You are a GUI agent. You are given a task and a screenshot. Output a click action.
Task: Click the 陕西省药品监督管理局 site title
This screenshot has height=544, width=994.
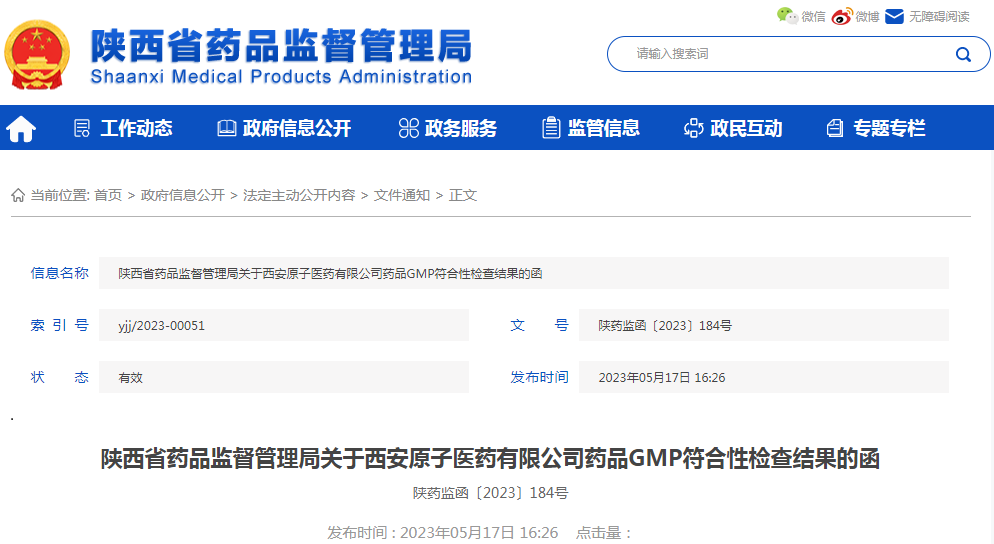tap(281, 46)
